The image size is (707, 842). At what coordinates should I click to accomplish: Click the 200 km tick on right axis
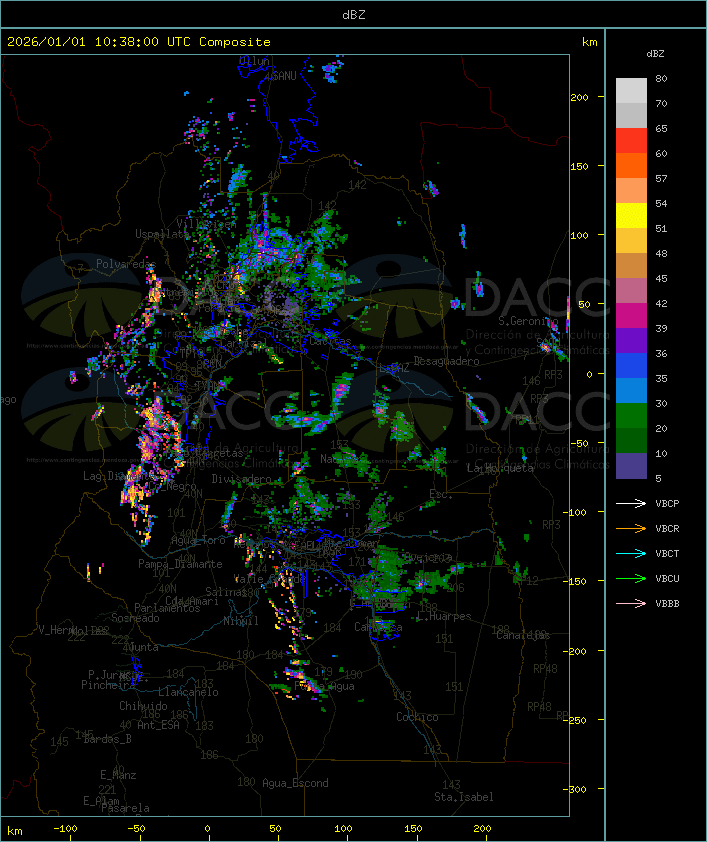[x=579, y=97]
